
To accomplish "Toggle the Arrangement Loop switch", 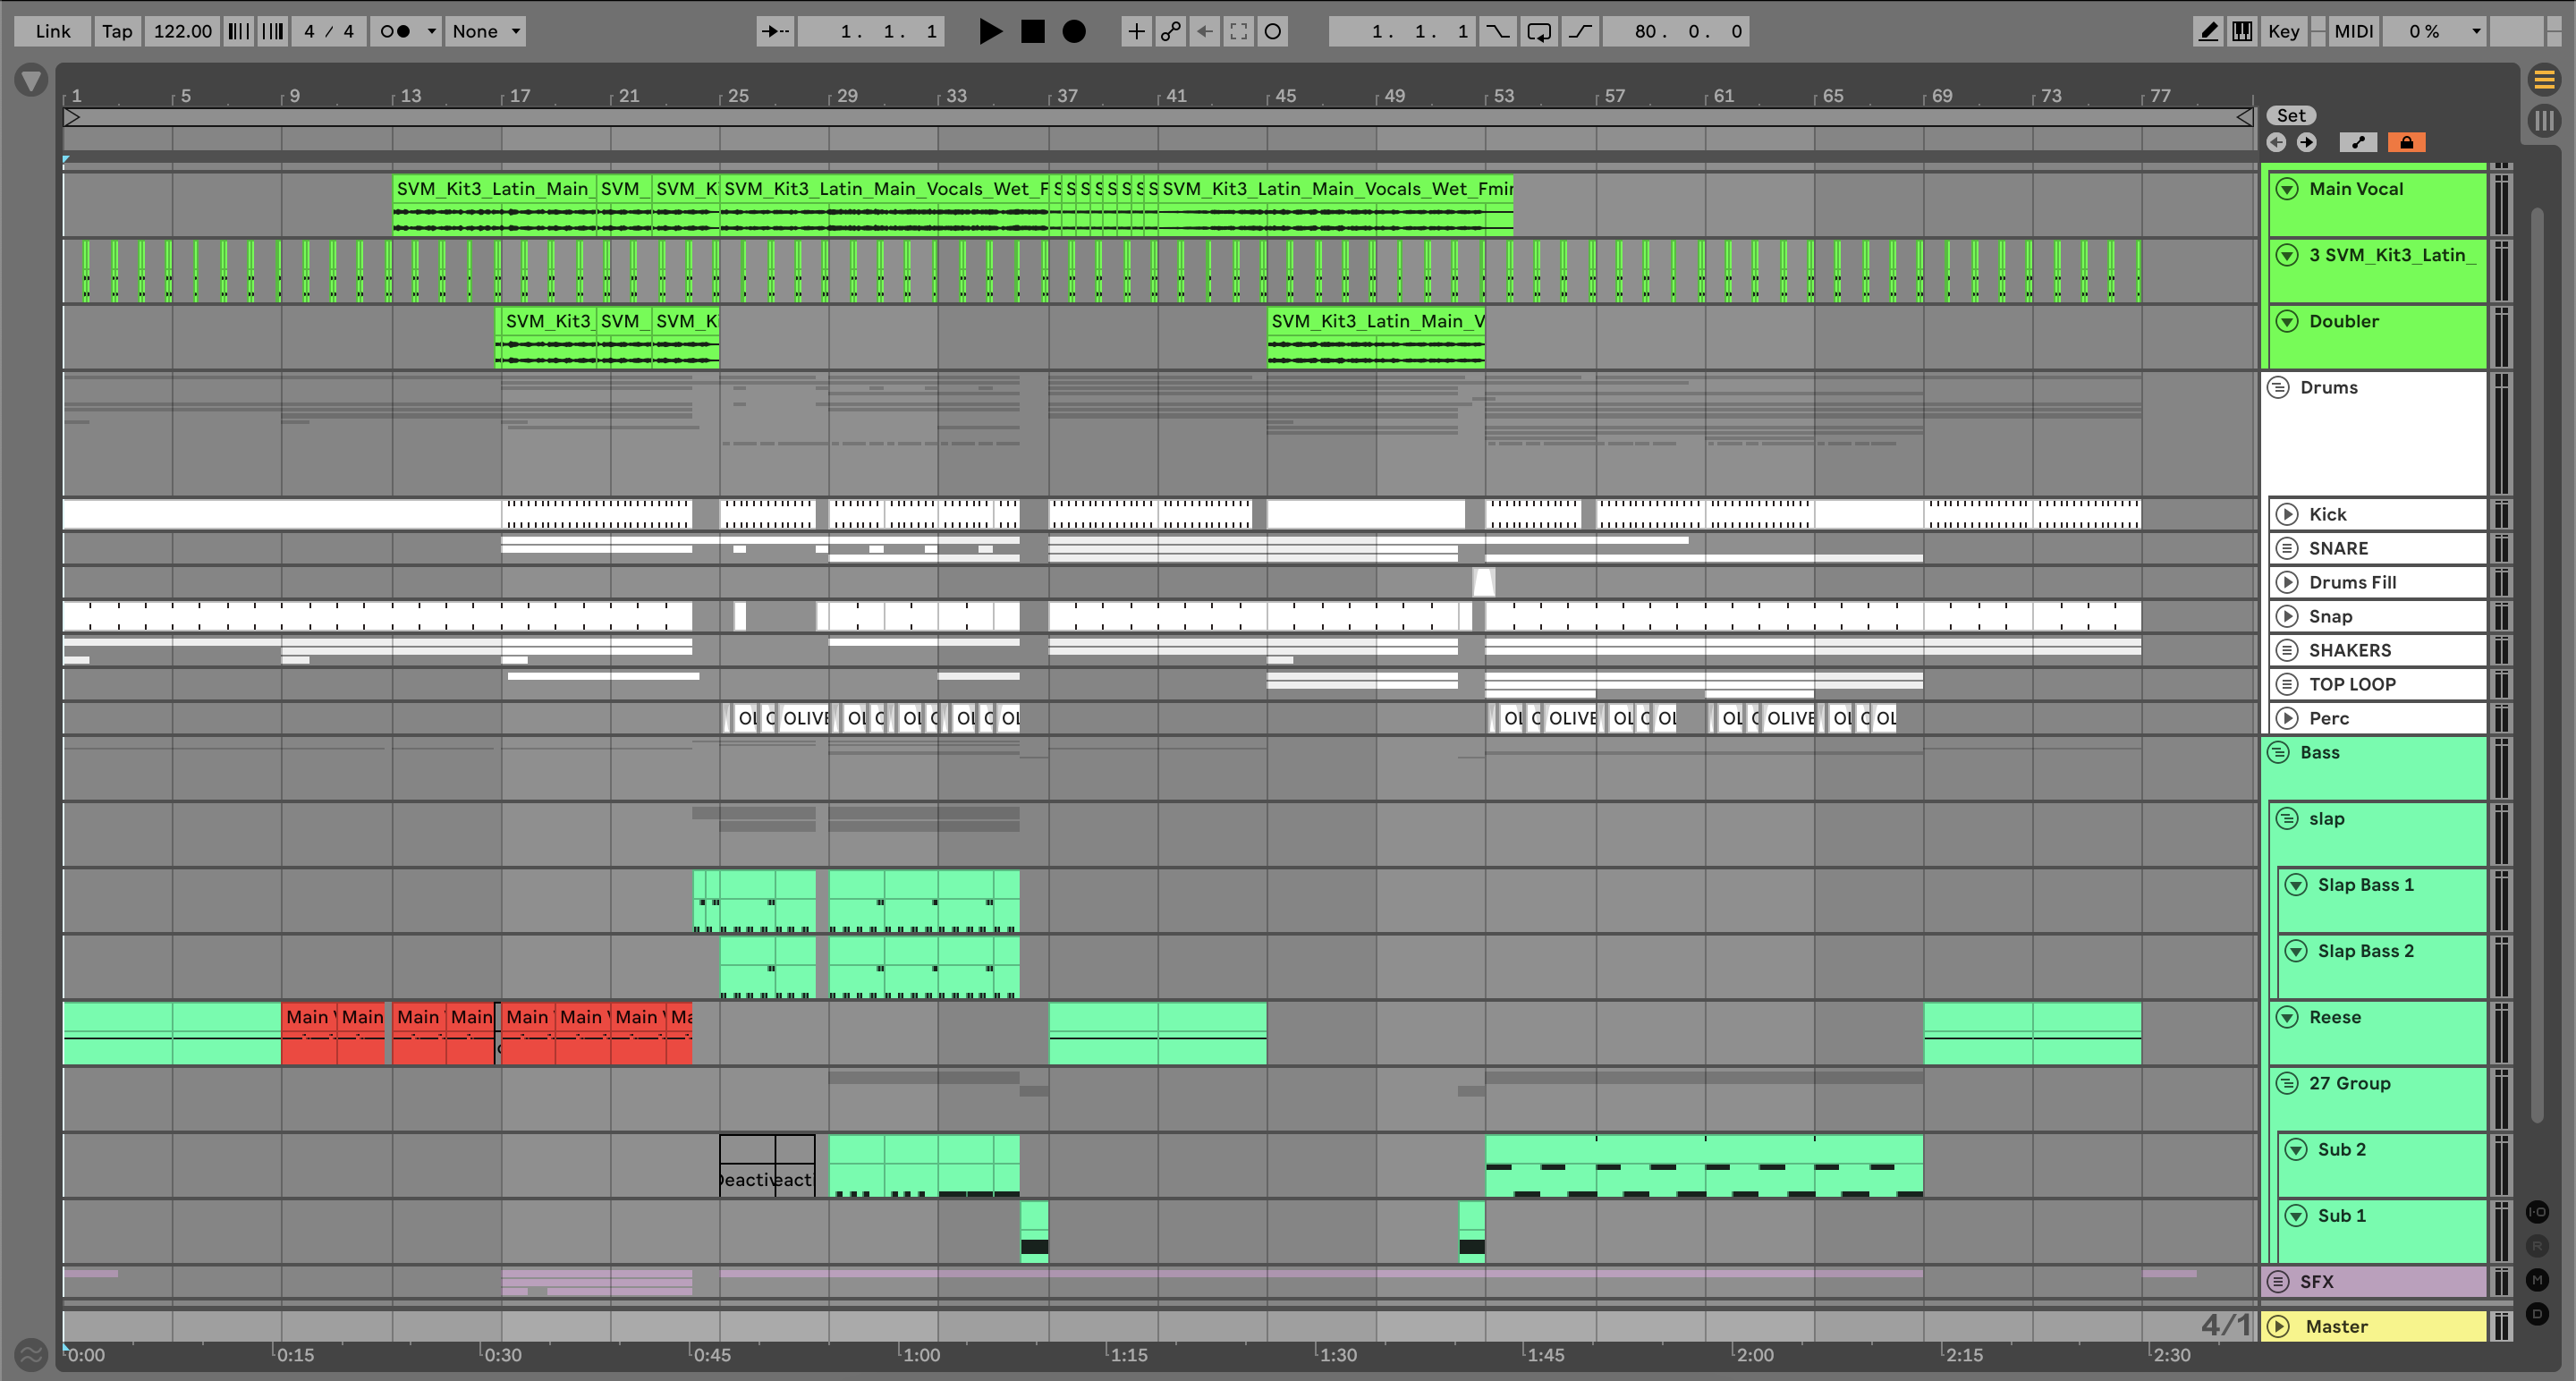I will pos(1539,31).
